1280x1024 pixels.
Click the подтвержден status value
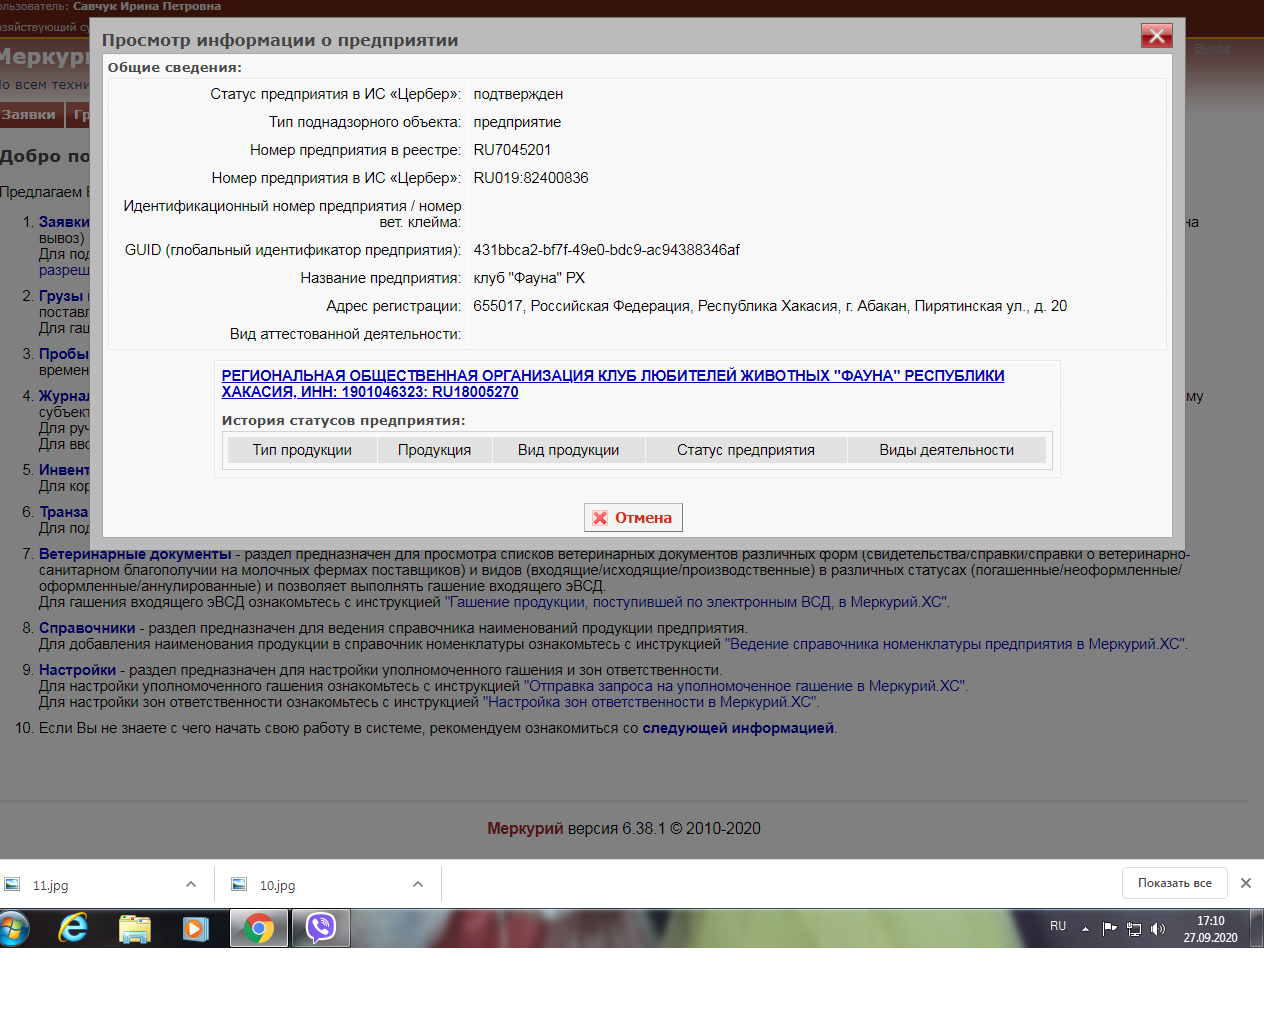click(518, 94)
